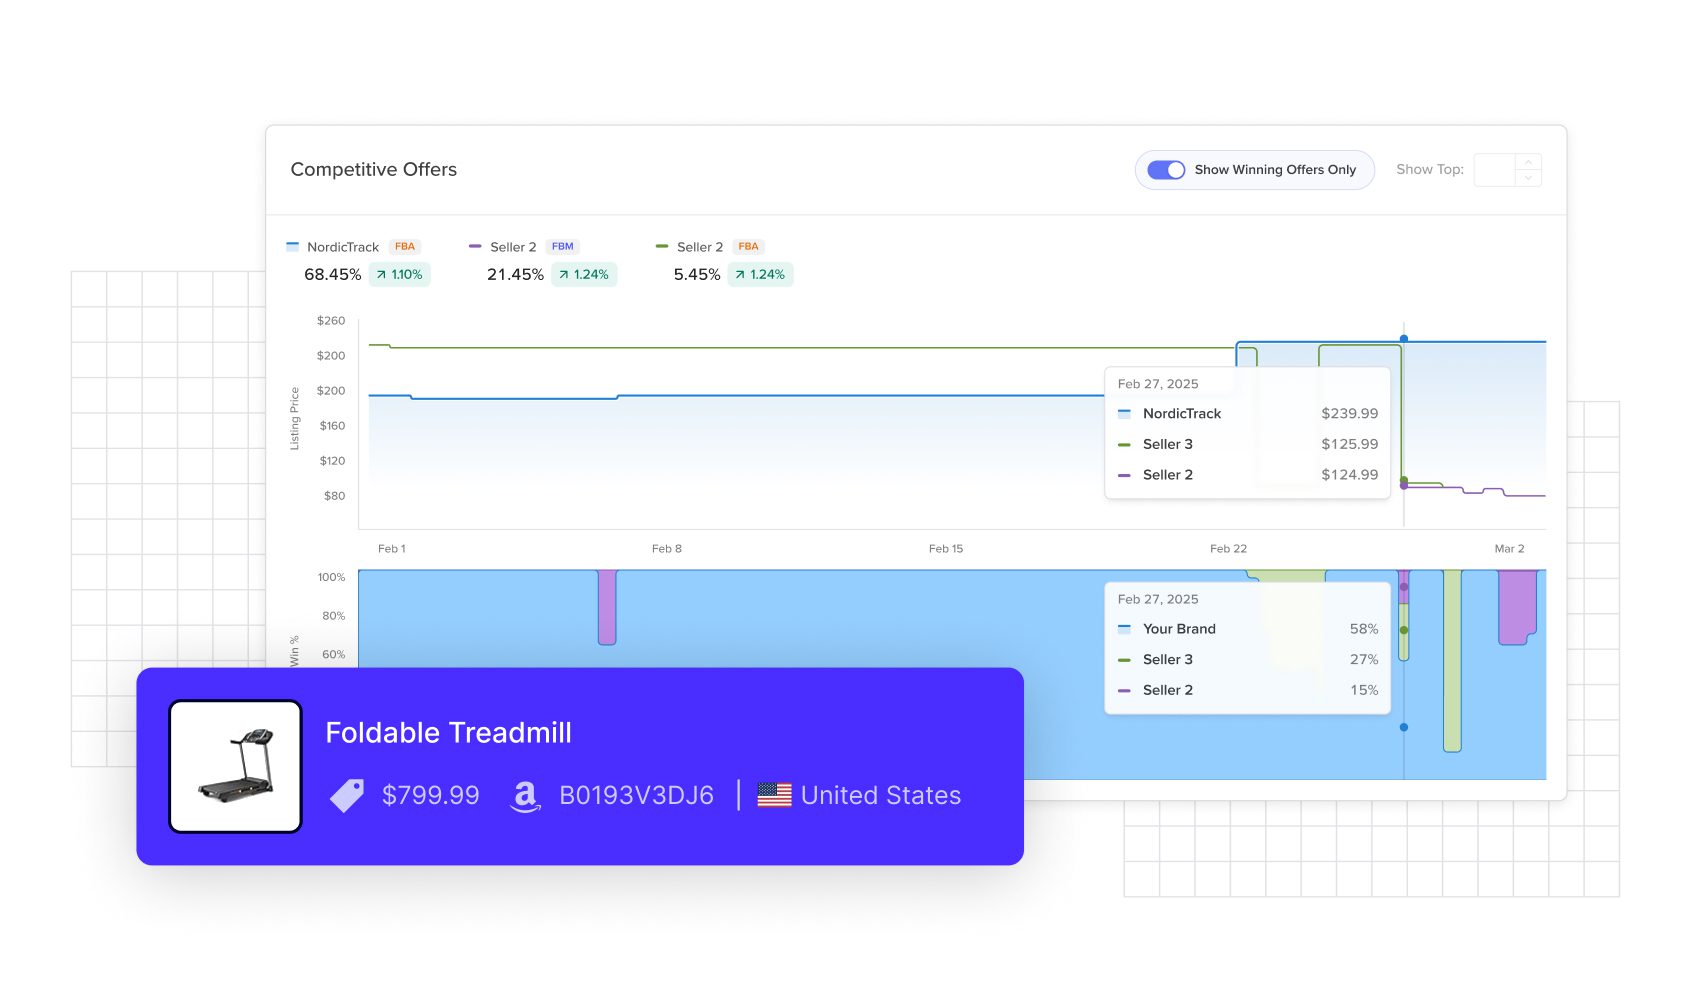The width and height of the screenshot is (1704, 990).
Task: Toggle the Show Winning Offers Only switch
Action: [1166, 170]
